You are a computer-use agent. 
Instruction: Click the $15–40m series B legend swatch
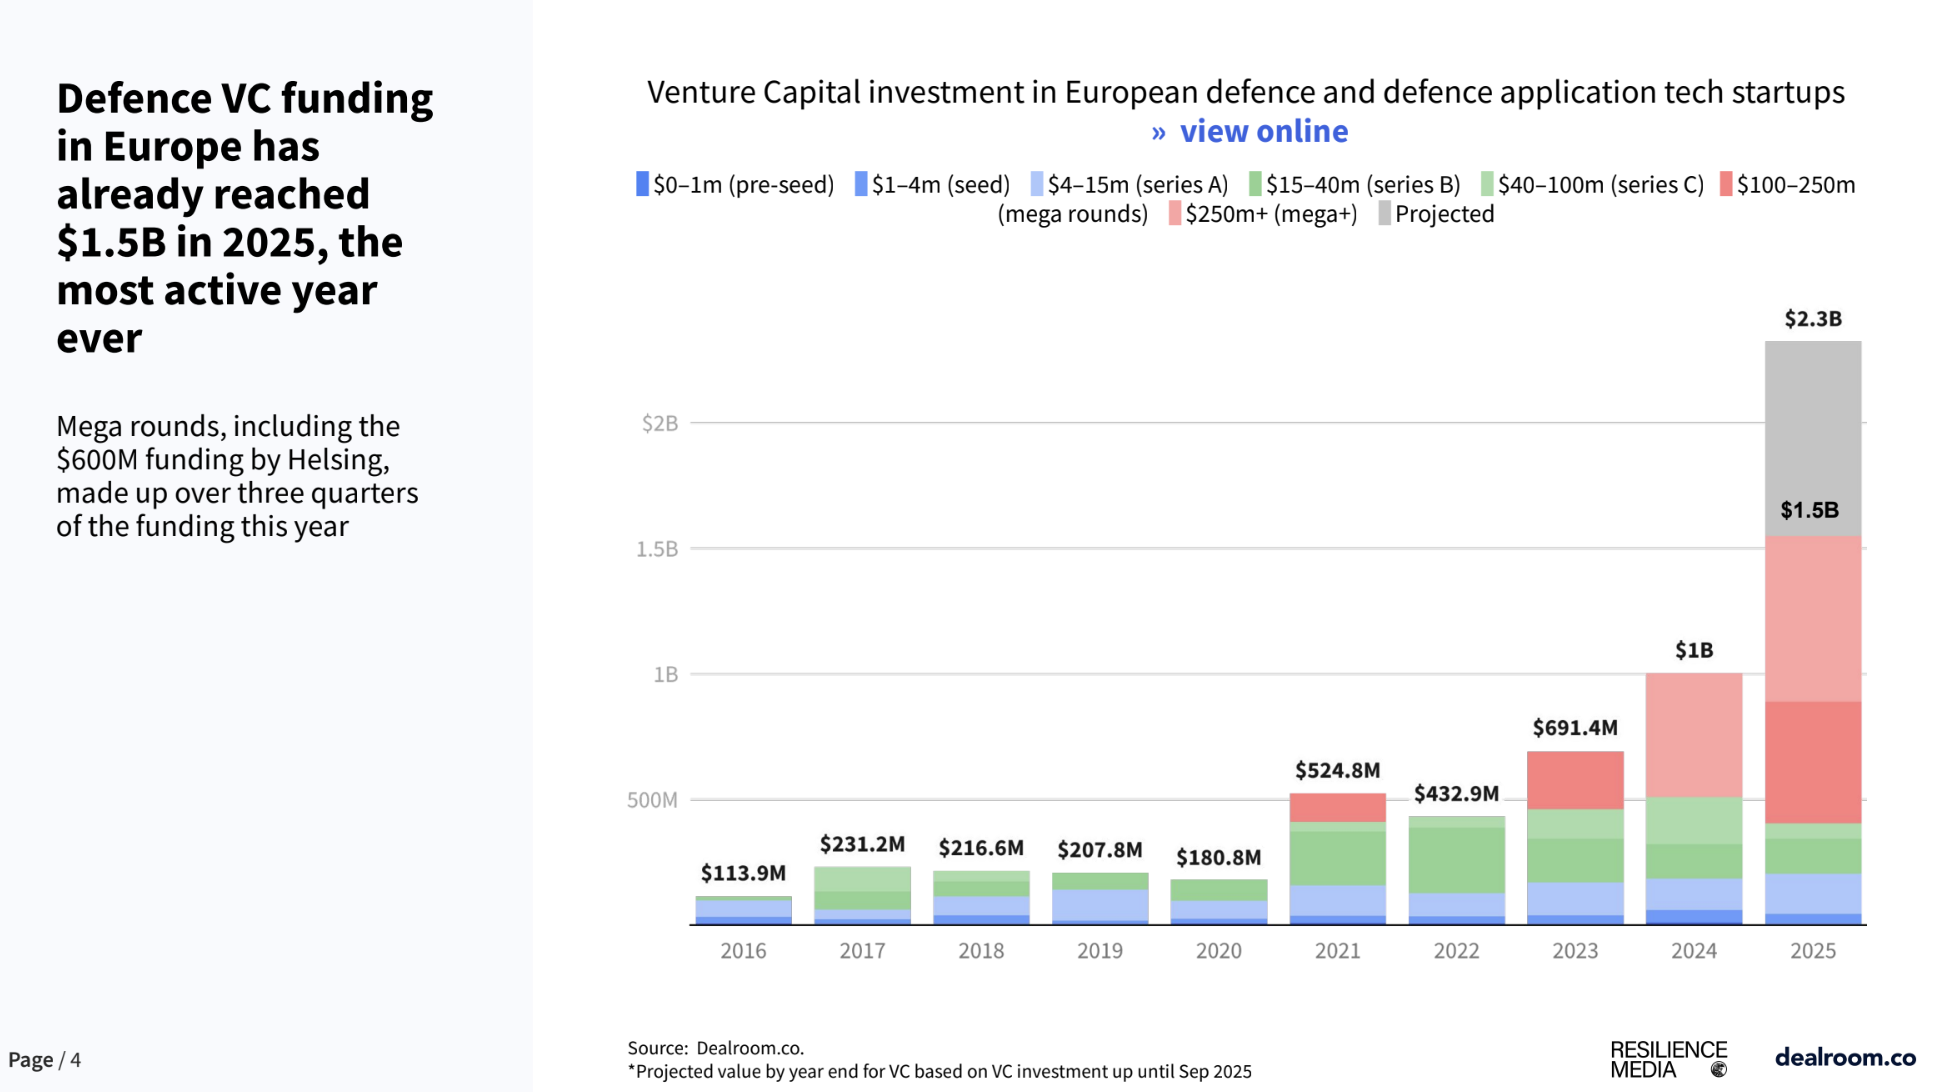point(1255,184)
